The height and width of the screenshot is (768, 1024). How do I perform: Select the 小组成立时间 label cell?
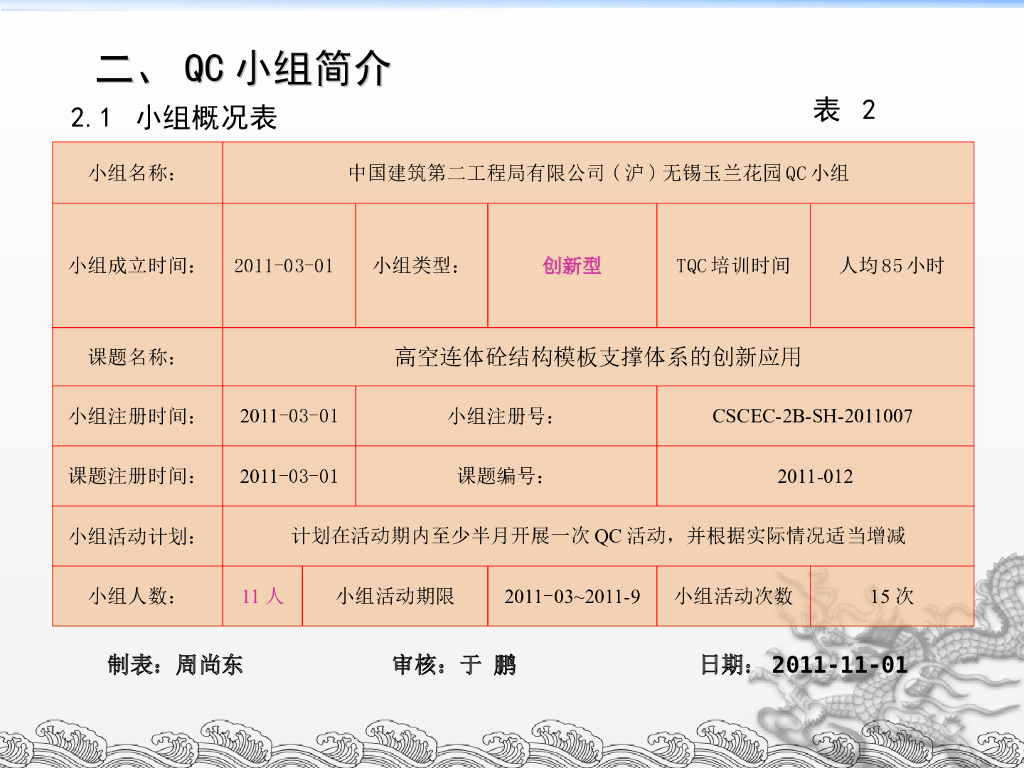138,265
